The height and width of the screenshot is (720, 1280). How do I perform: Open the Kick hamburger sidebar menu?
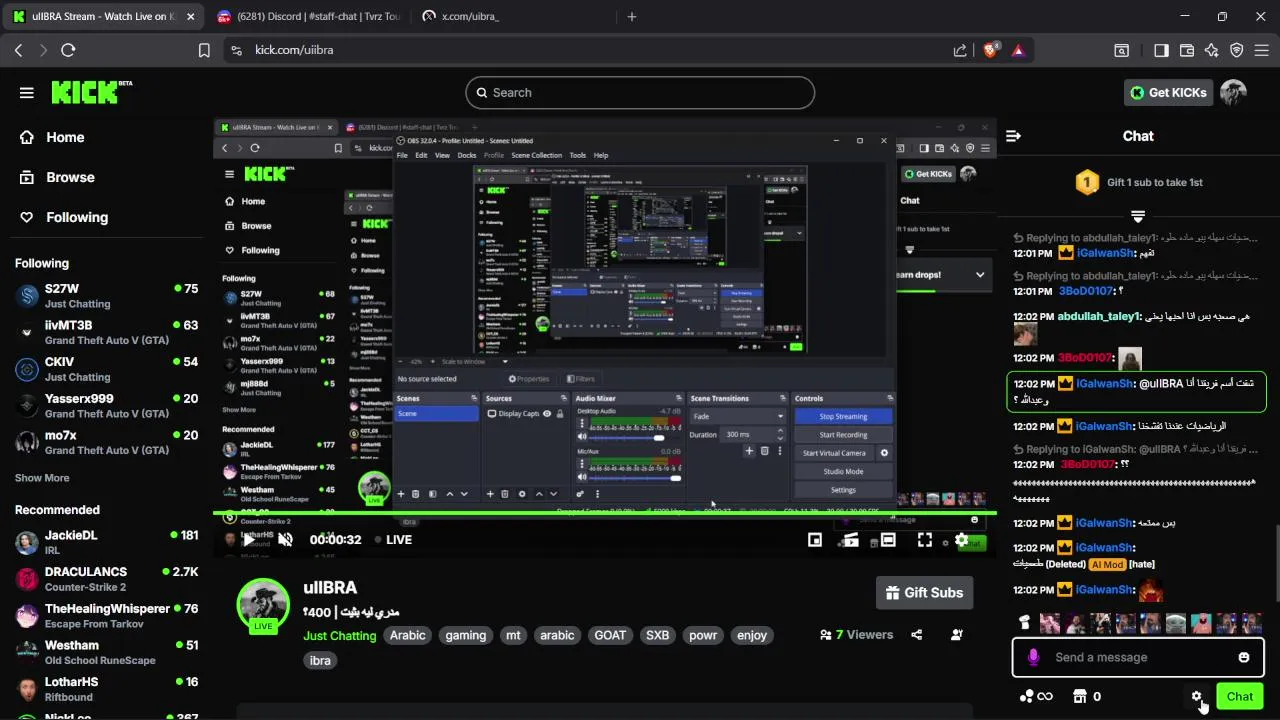[27, 93]
